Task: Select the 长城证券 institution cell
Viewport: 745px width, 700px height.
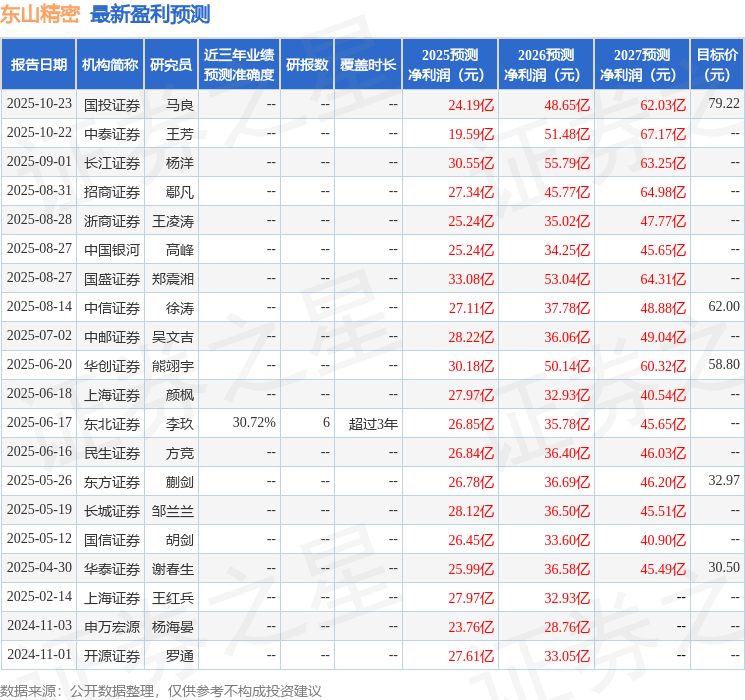Action: pyautogui.click(x=112, y=511)
